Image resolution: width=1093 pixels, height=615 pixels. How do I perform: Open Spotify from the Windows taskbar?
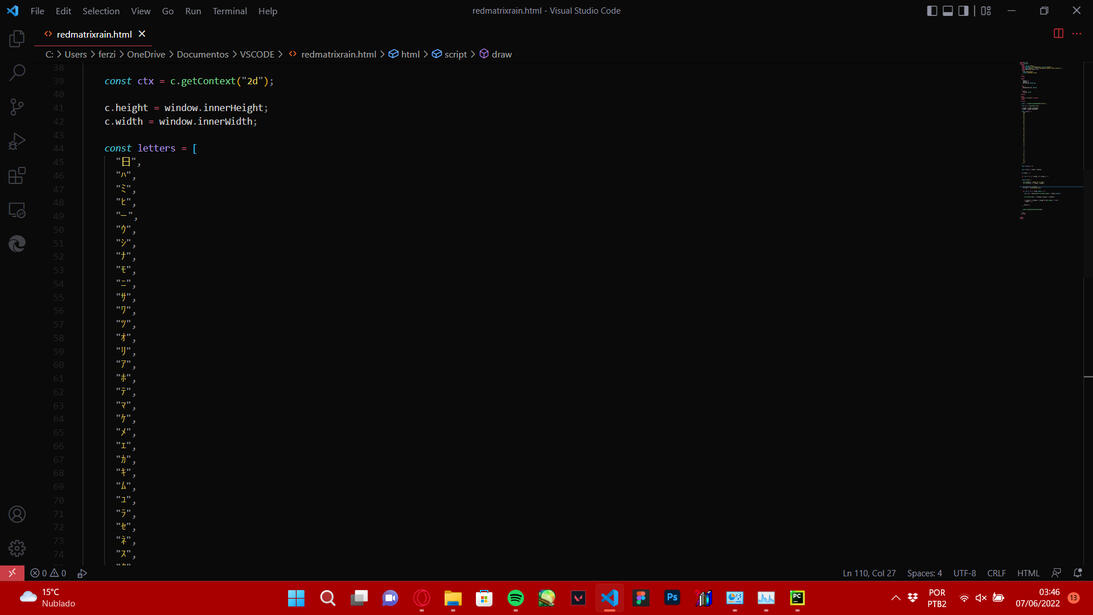[x=515, y=598]
